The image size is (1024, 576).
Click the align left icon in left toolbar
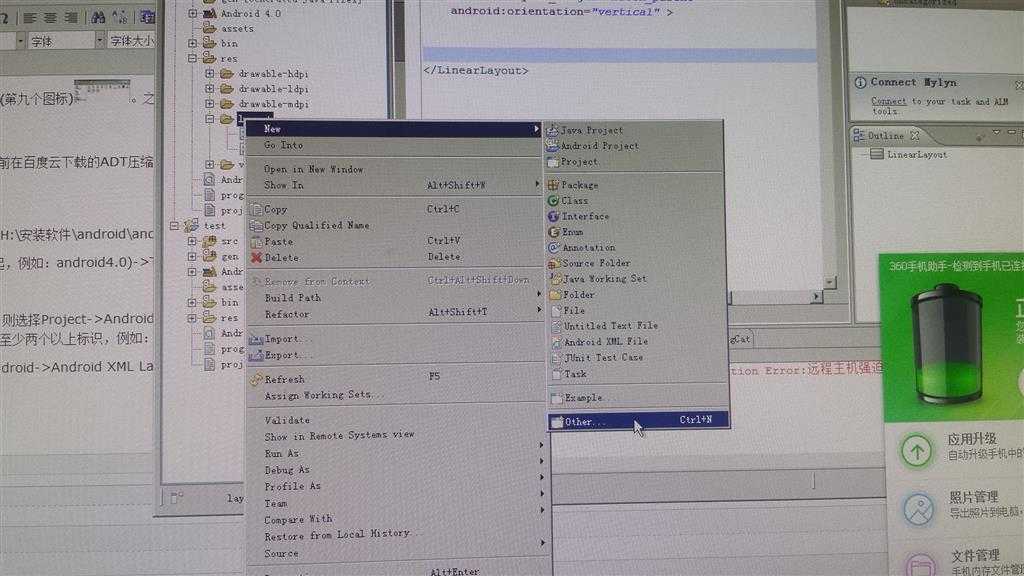click(30, 18)
